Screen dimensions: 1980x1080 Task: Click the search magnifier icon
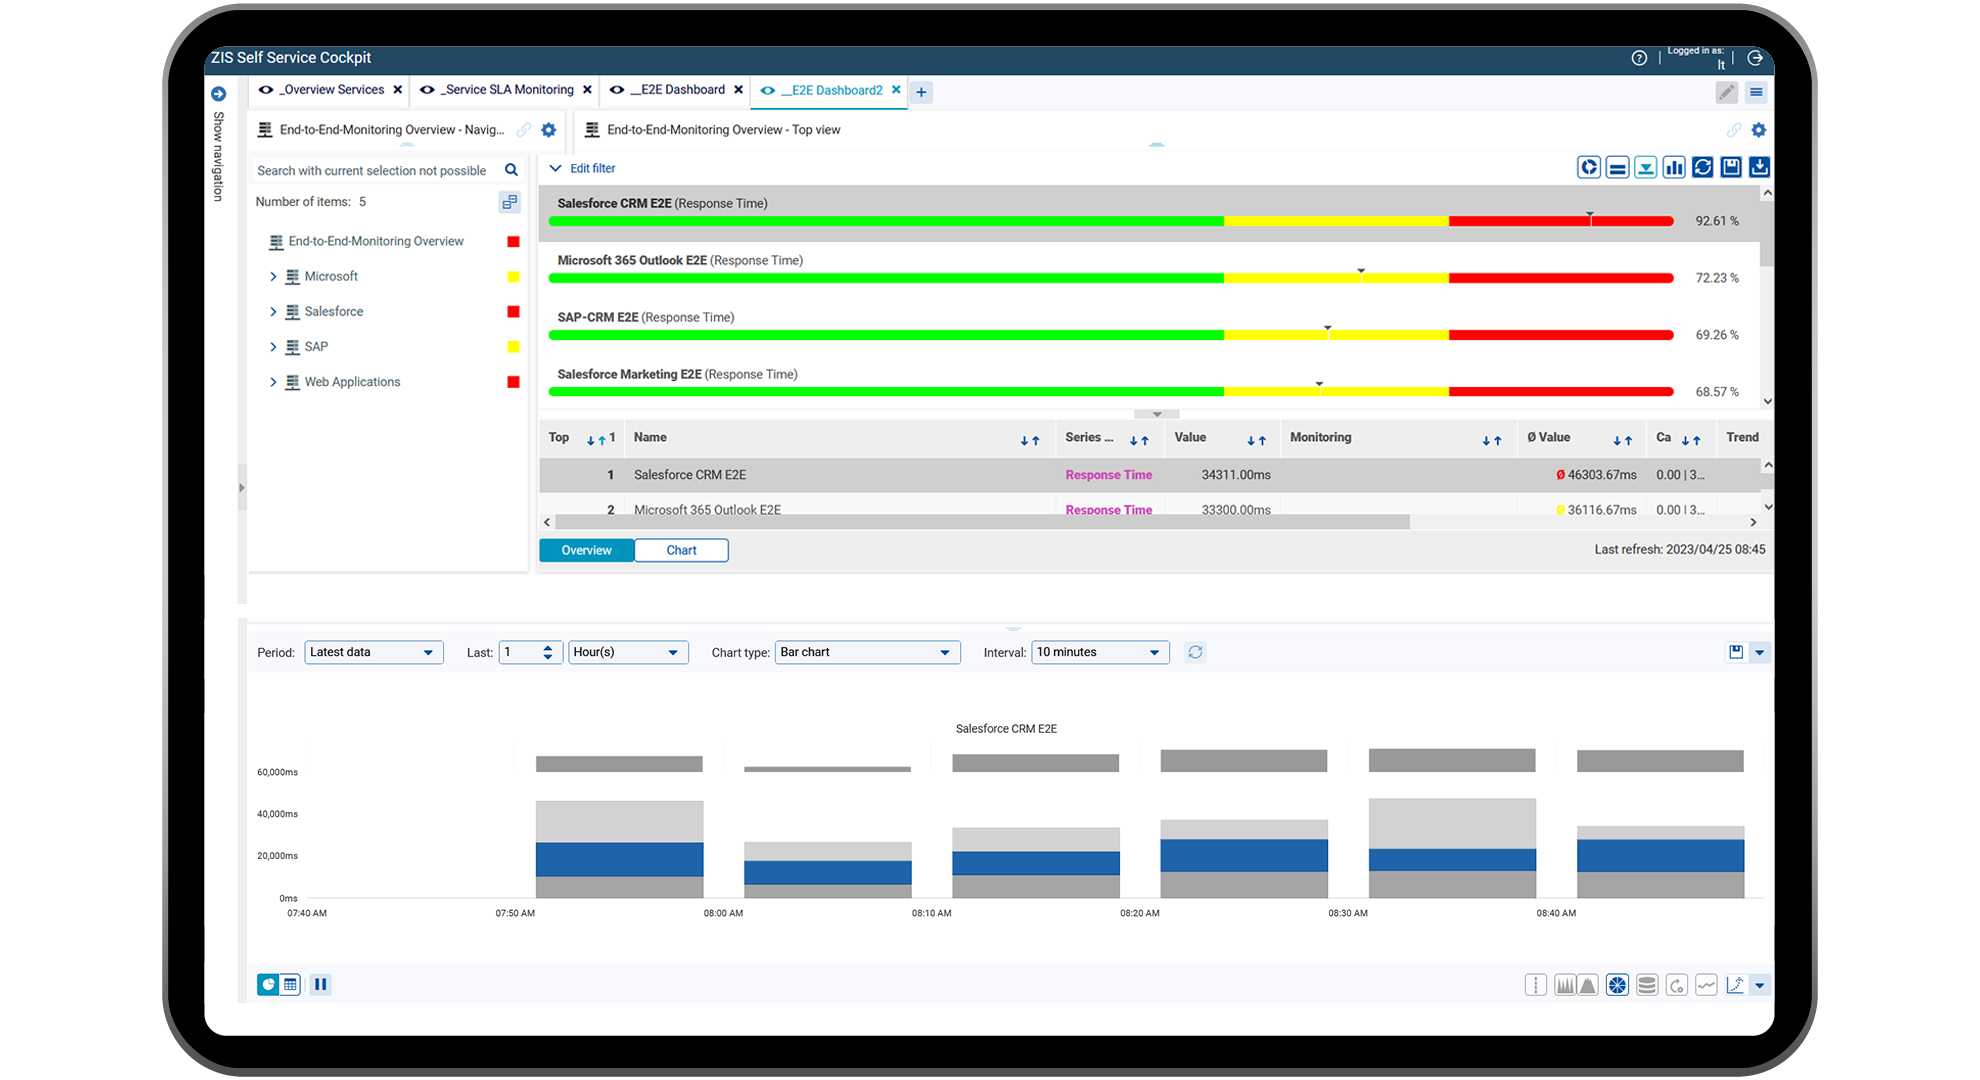click(511, 170)
